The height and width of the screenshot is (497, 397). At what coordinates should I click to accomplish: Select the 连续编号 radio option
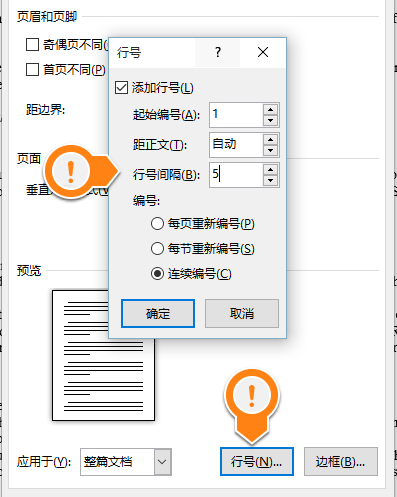(x=157, y=274)
